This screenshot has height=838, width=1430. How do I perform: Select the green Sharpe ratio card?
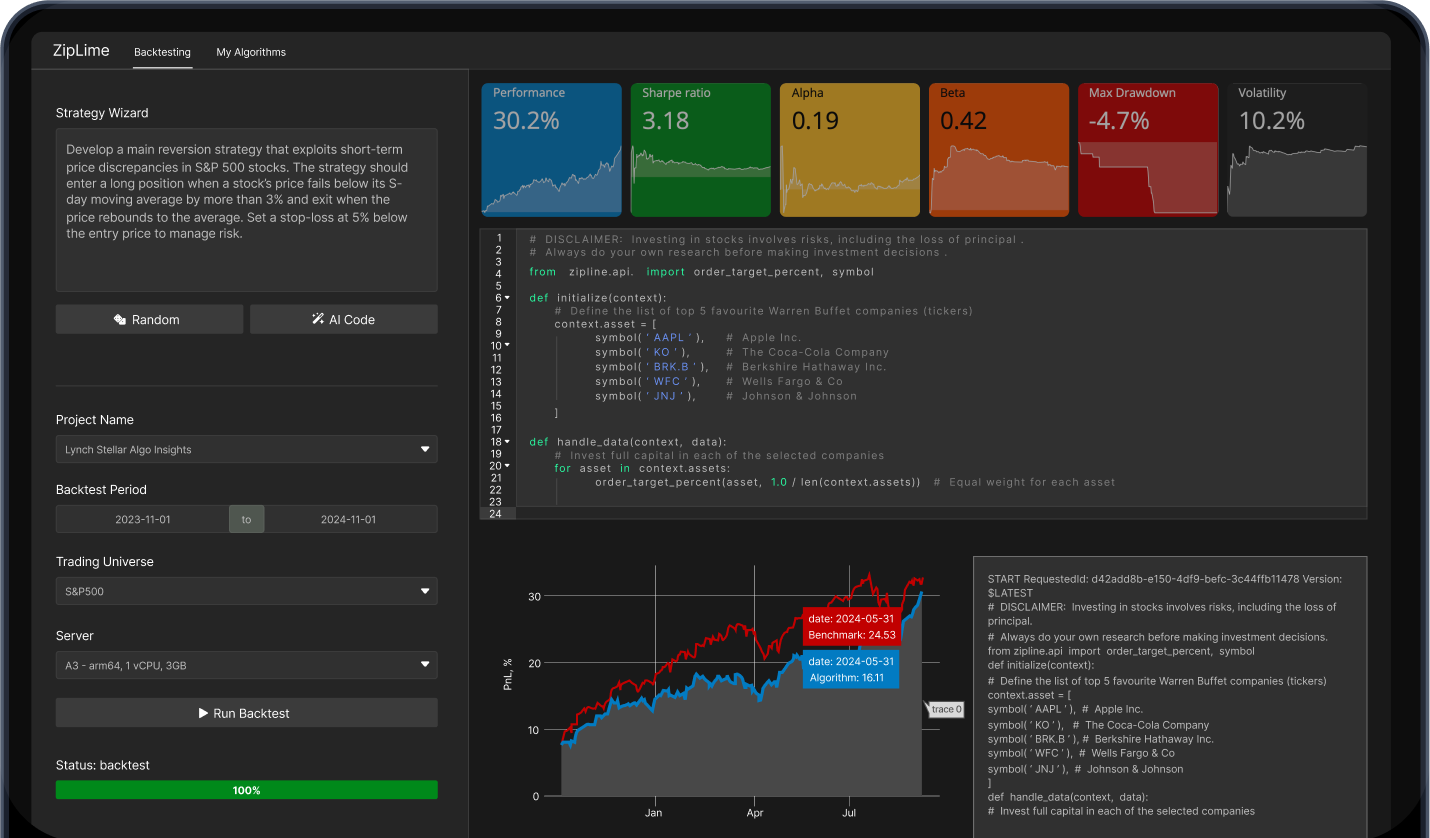(x=700, y=150)
